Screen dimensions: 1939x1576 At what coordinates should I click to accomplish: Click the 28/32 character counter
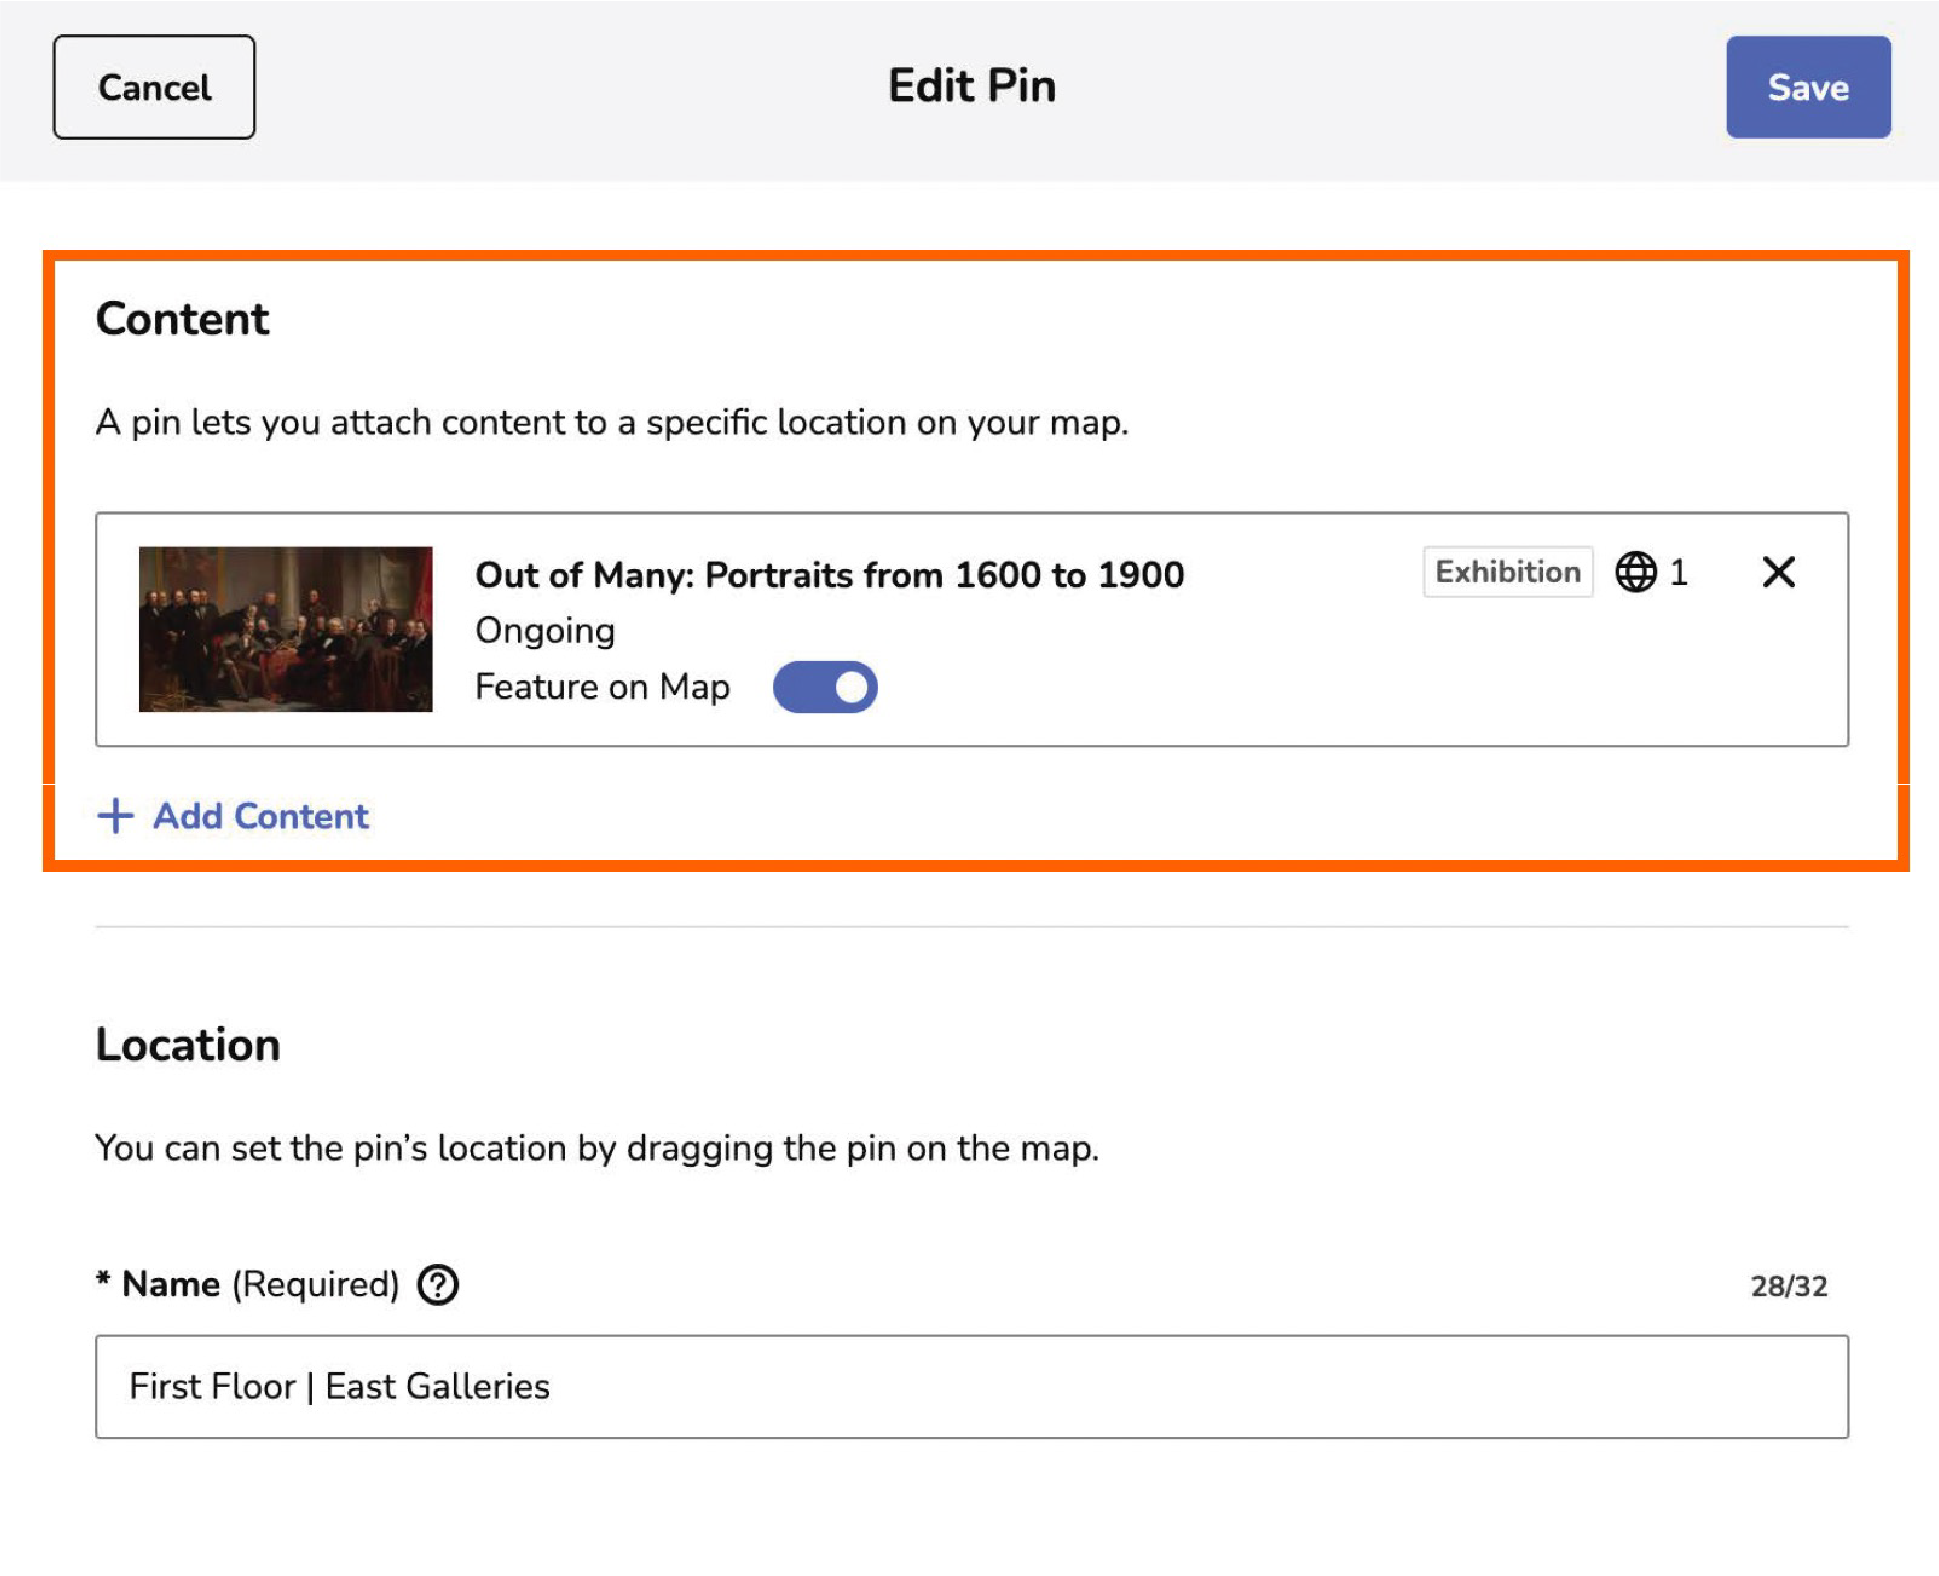click(1788, 1286)
